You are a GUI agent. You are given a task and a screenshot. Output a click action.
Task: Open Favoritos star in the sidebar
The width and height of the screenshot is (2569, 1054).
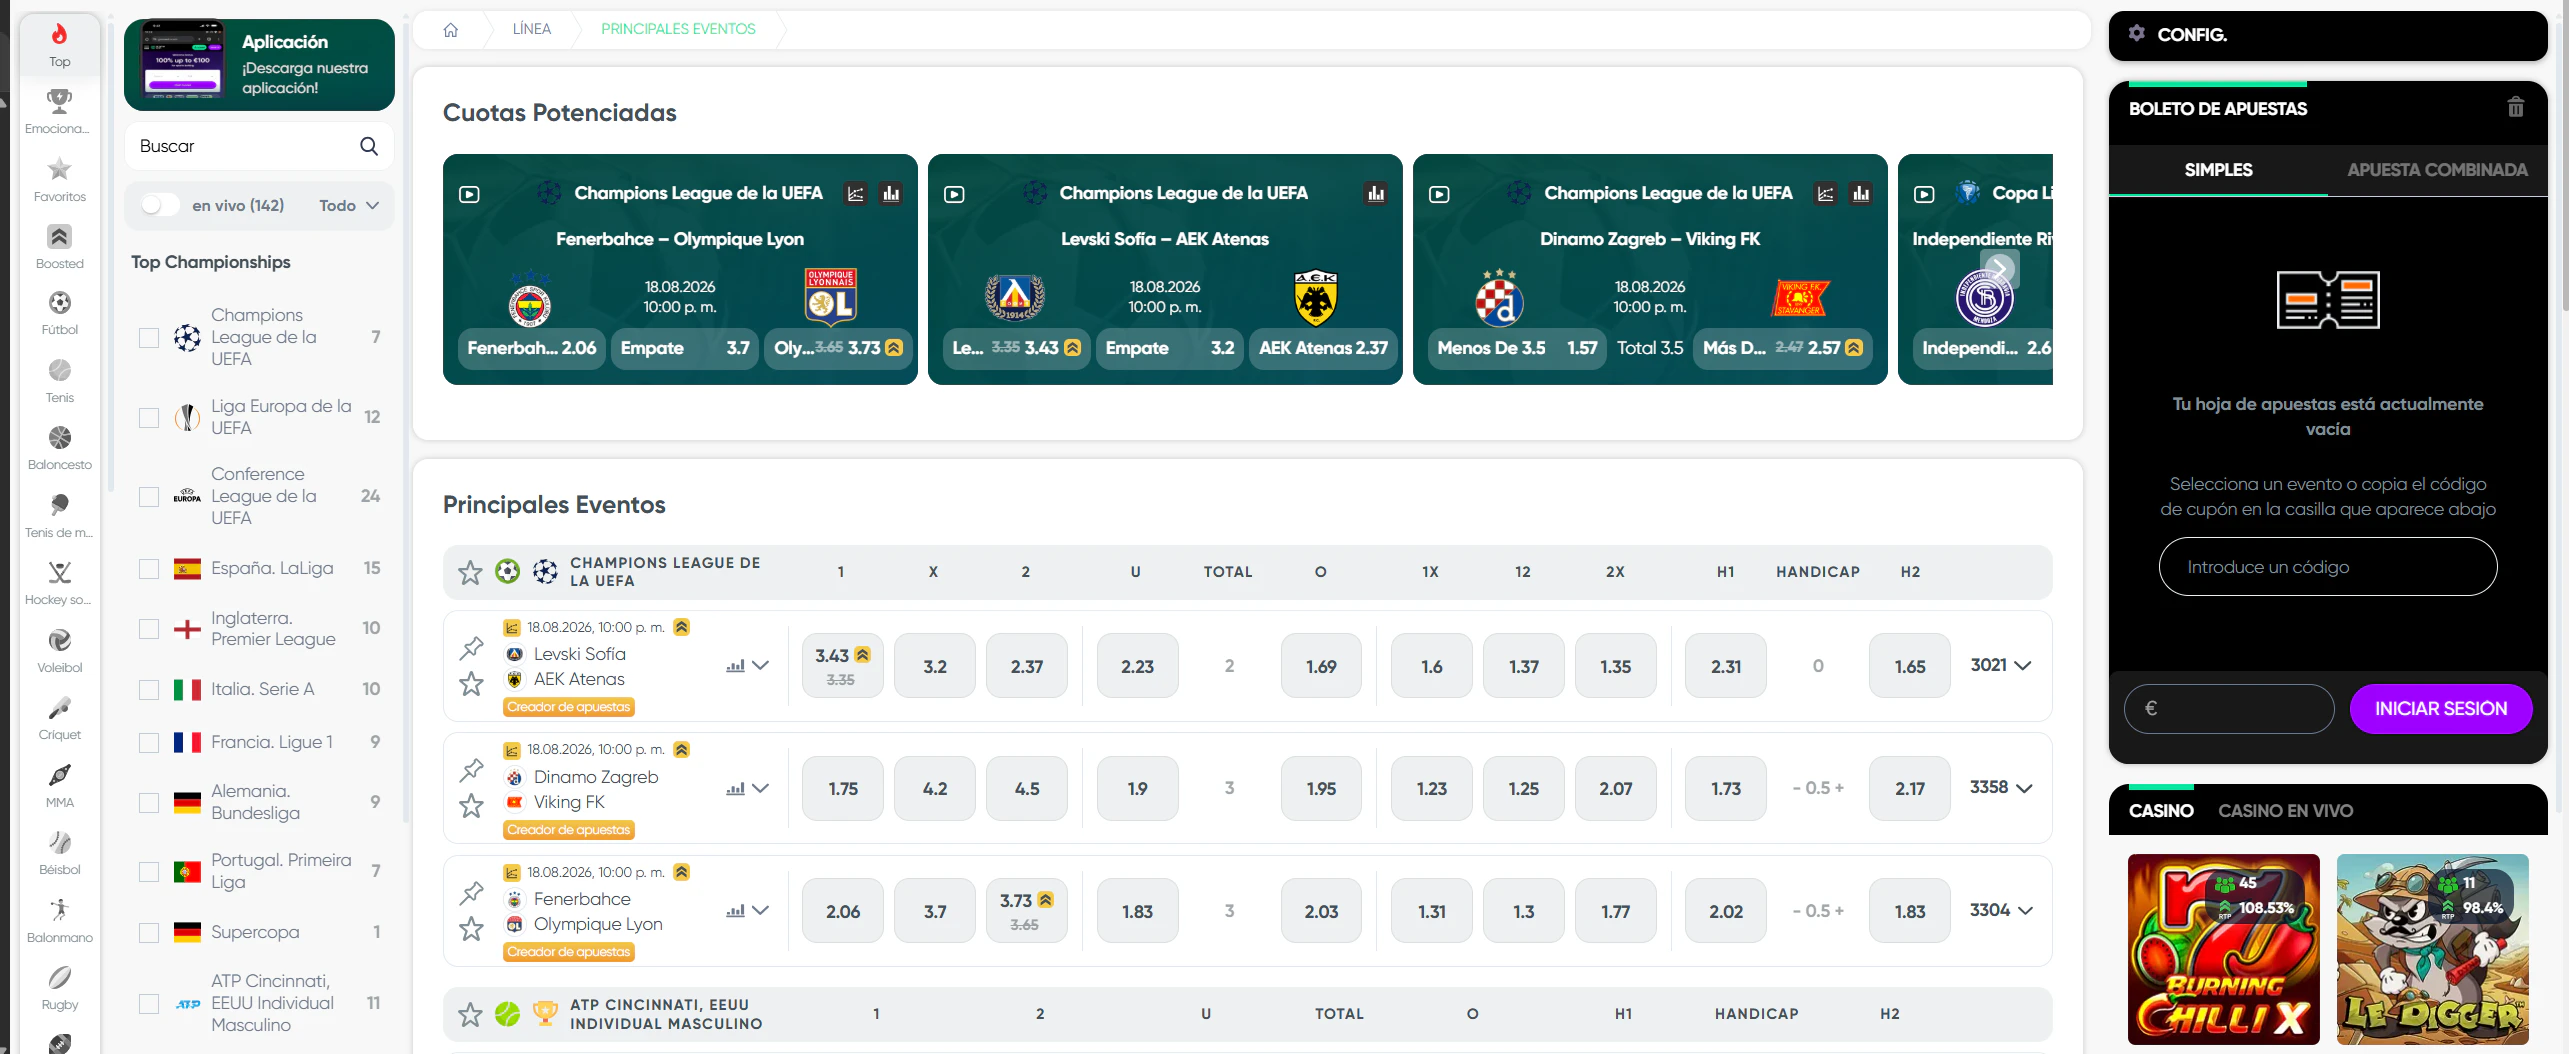coord(59,169)
